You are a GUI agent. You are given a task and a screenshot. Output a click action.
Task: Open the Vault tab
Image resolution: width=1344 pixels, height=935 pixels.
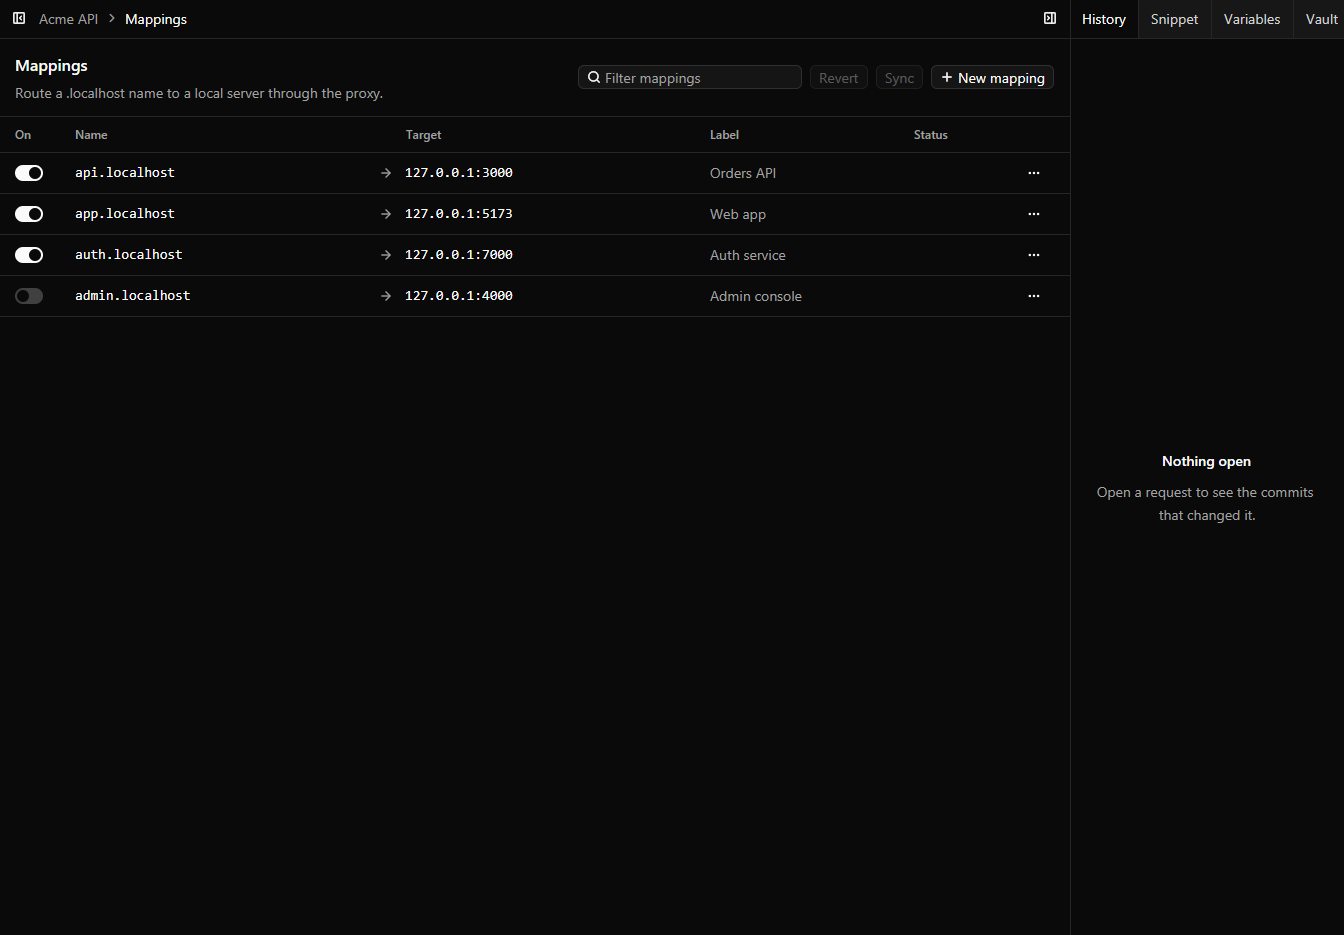1321,19
